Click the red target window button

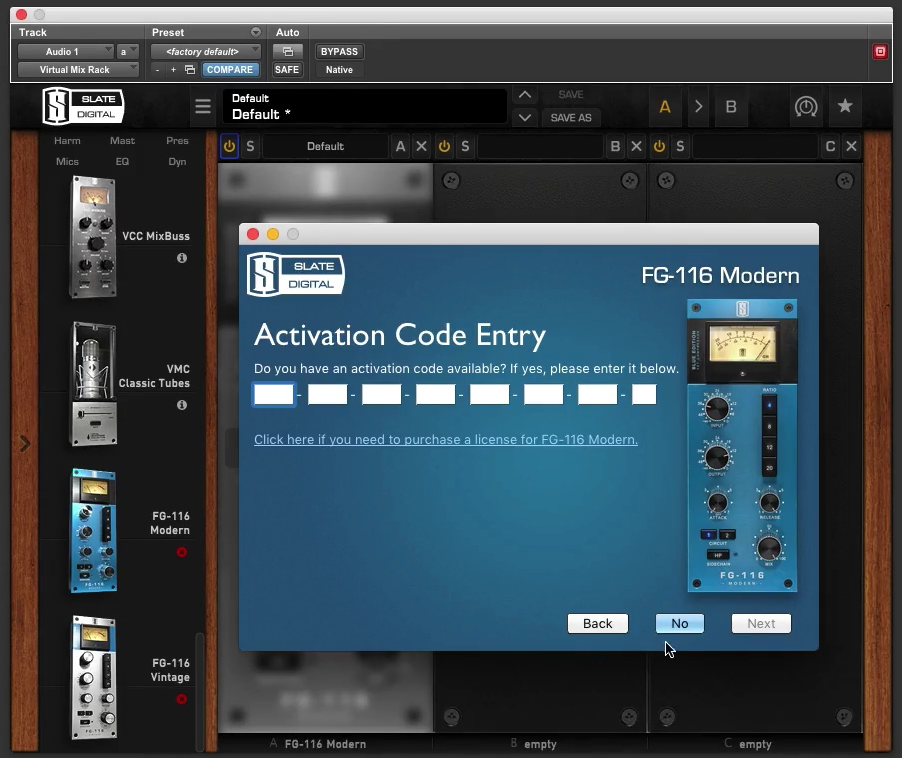coord(880,52)
